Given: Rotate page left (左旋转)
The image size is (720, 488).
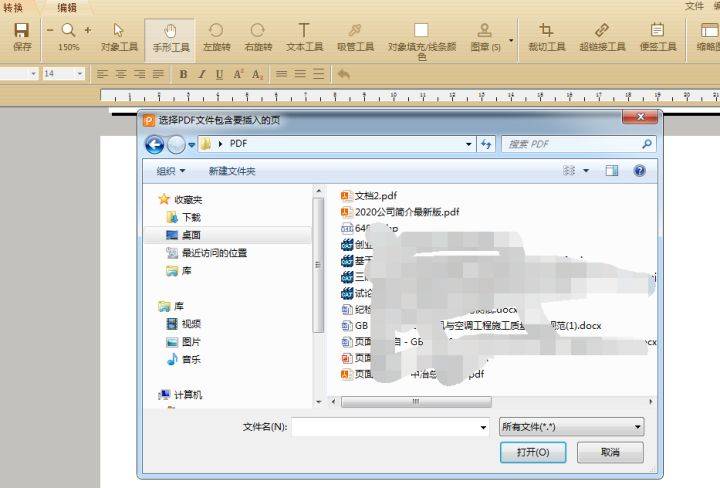Looking at the screenshot, I should coord(216,37).
